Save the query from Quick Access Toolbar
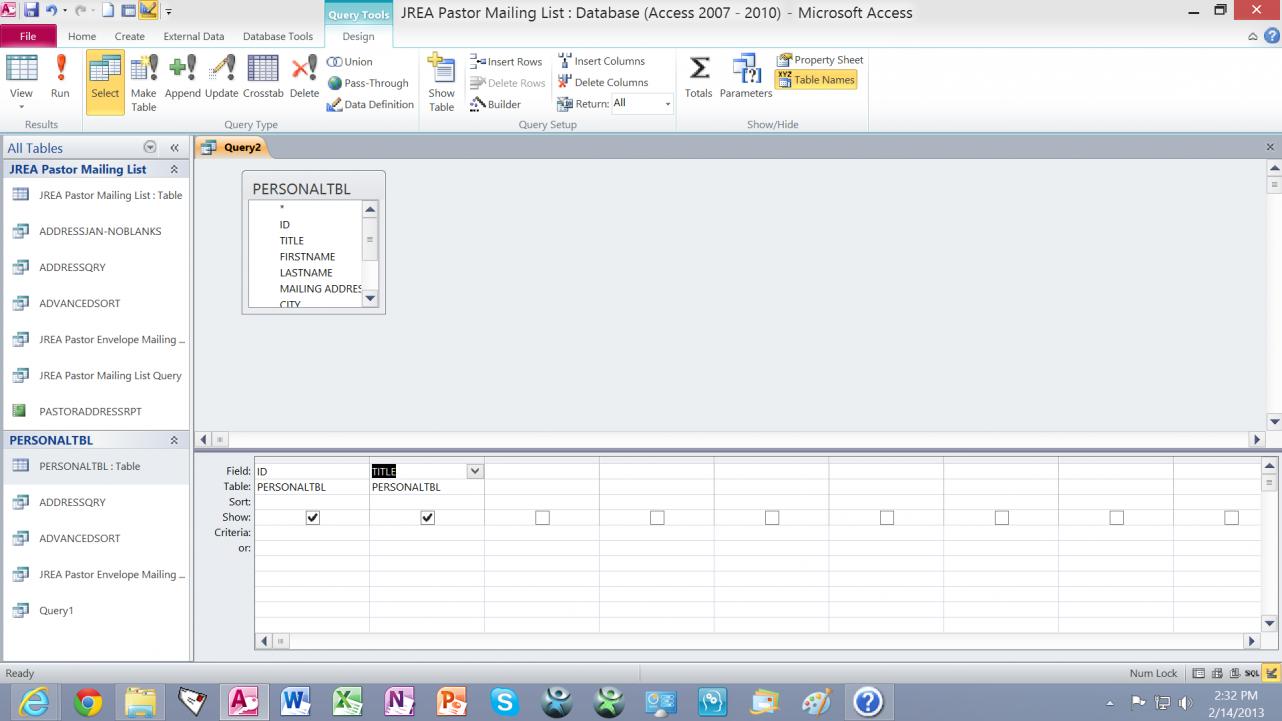The image size is (1282, 721). pos(31,11)
